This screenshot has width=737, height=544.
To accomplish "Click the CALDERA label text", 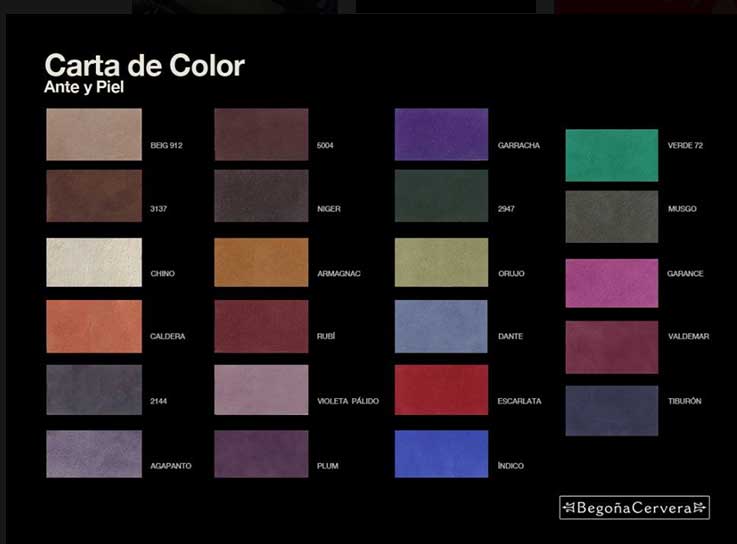I will pos(168,336).
